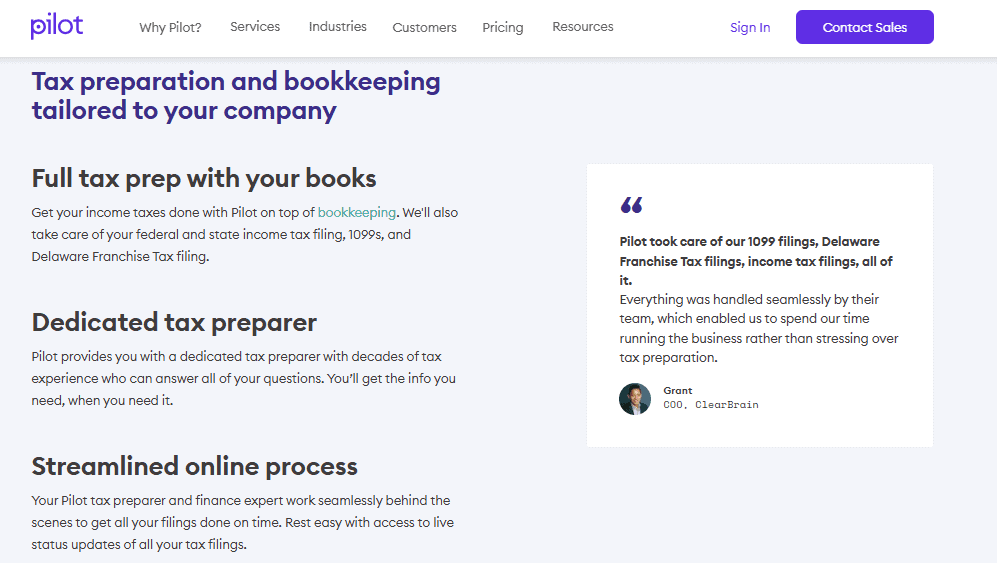
Task: Click the name Grant under the testimonial
Action: click(x=677, y=390)
